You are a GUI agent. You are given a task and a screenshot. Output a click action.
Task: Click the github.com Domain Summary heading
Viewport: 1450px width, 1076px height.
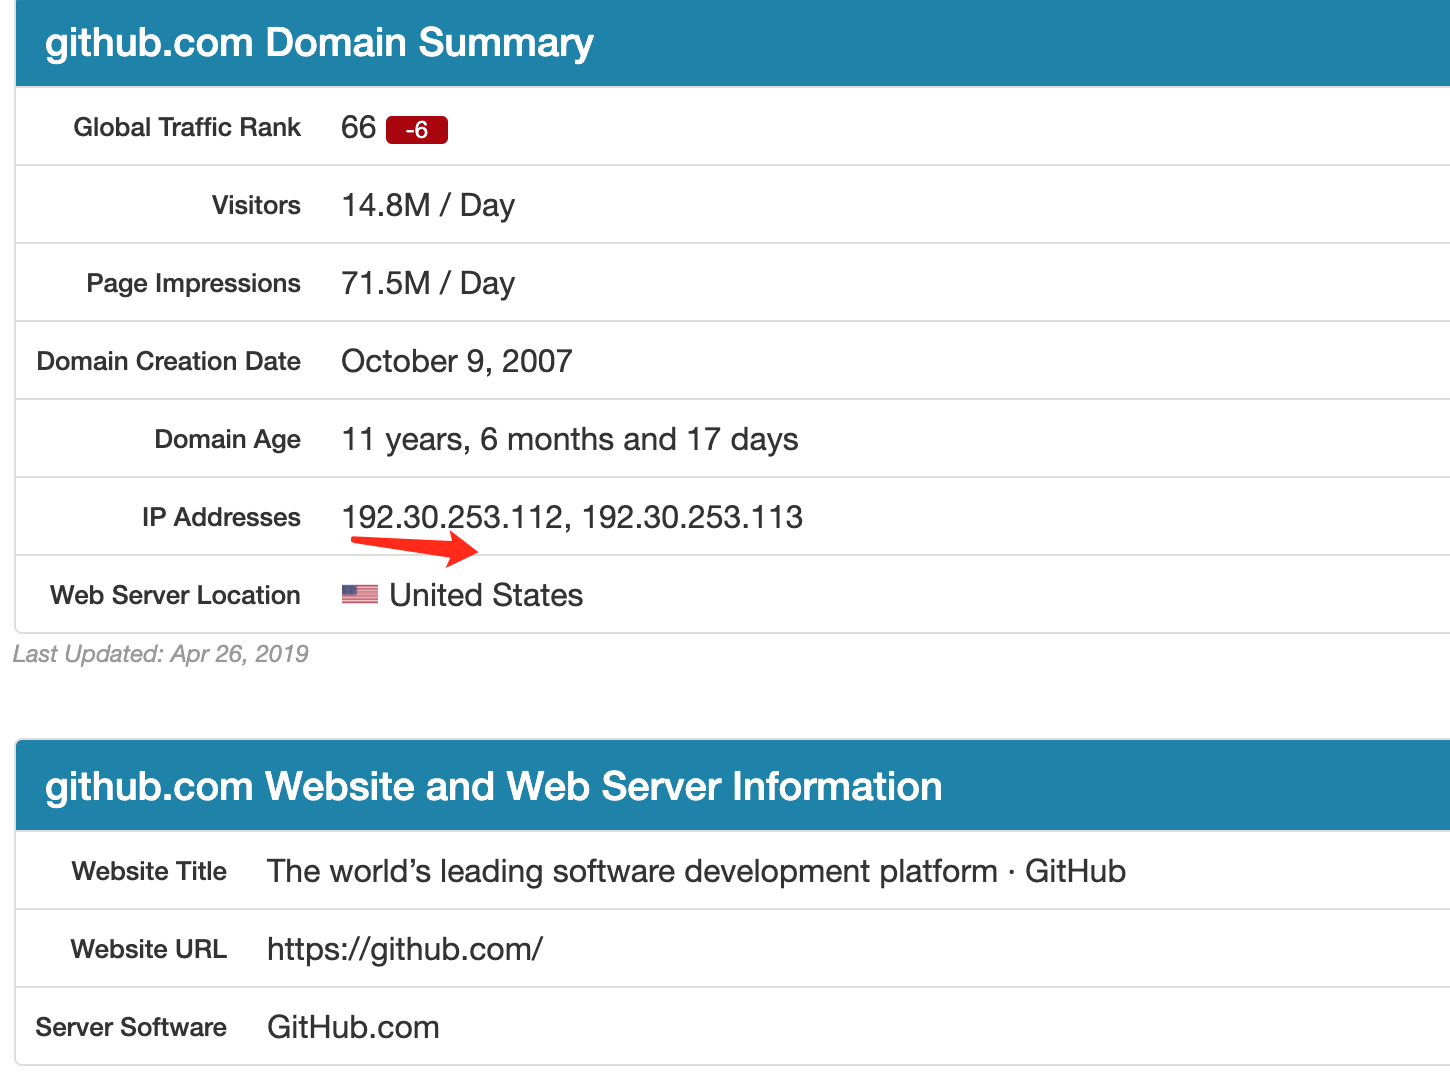tap(319, 43)
